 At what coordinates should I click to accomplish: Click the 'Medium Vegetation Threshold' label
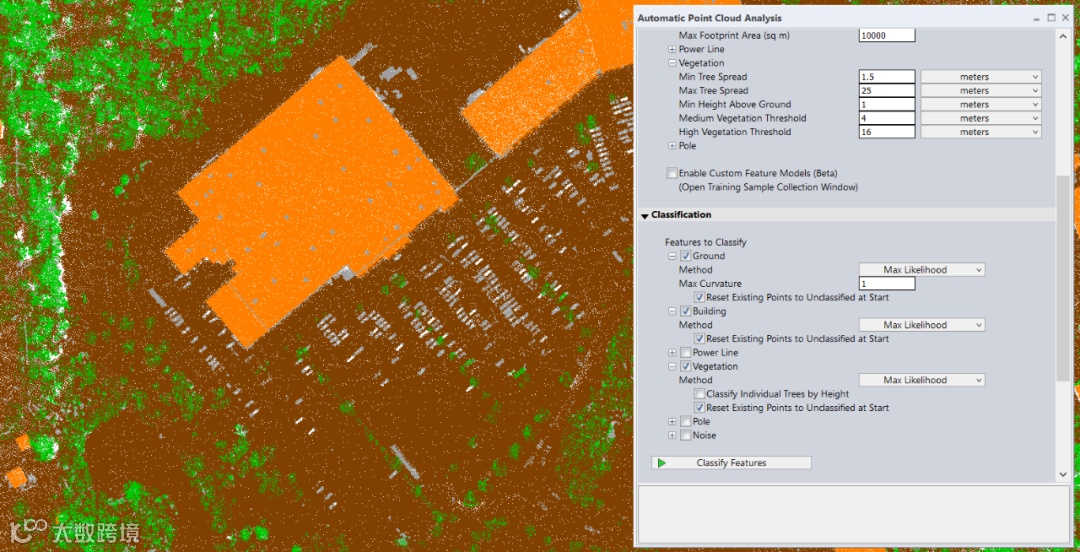[742, 118]
